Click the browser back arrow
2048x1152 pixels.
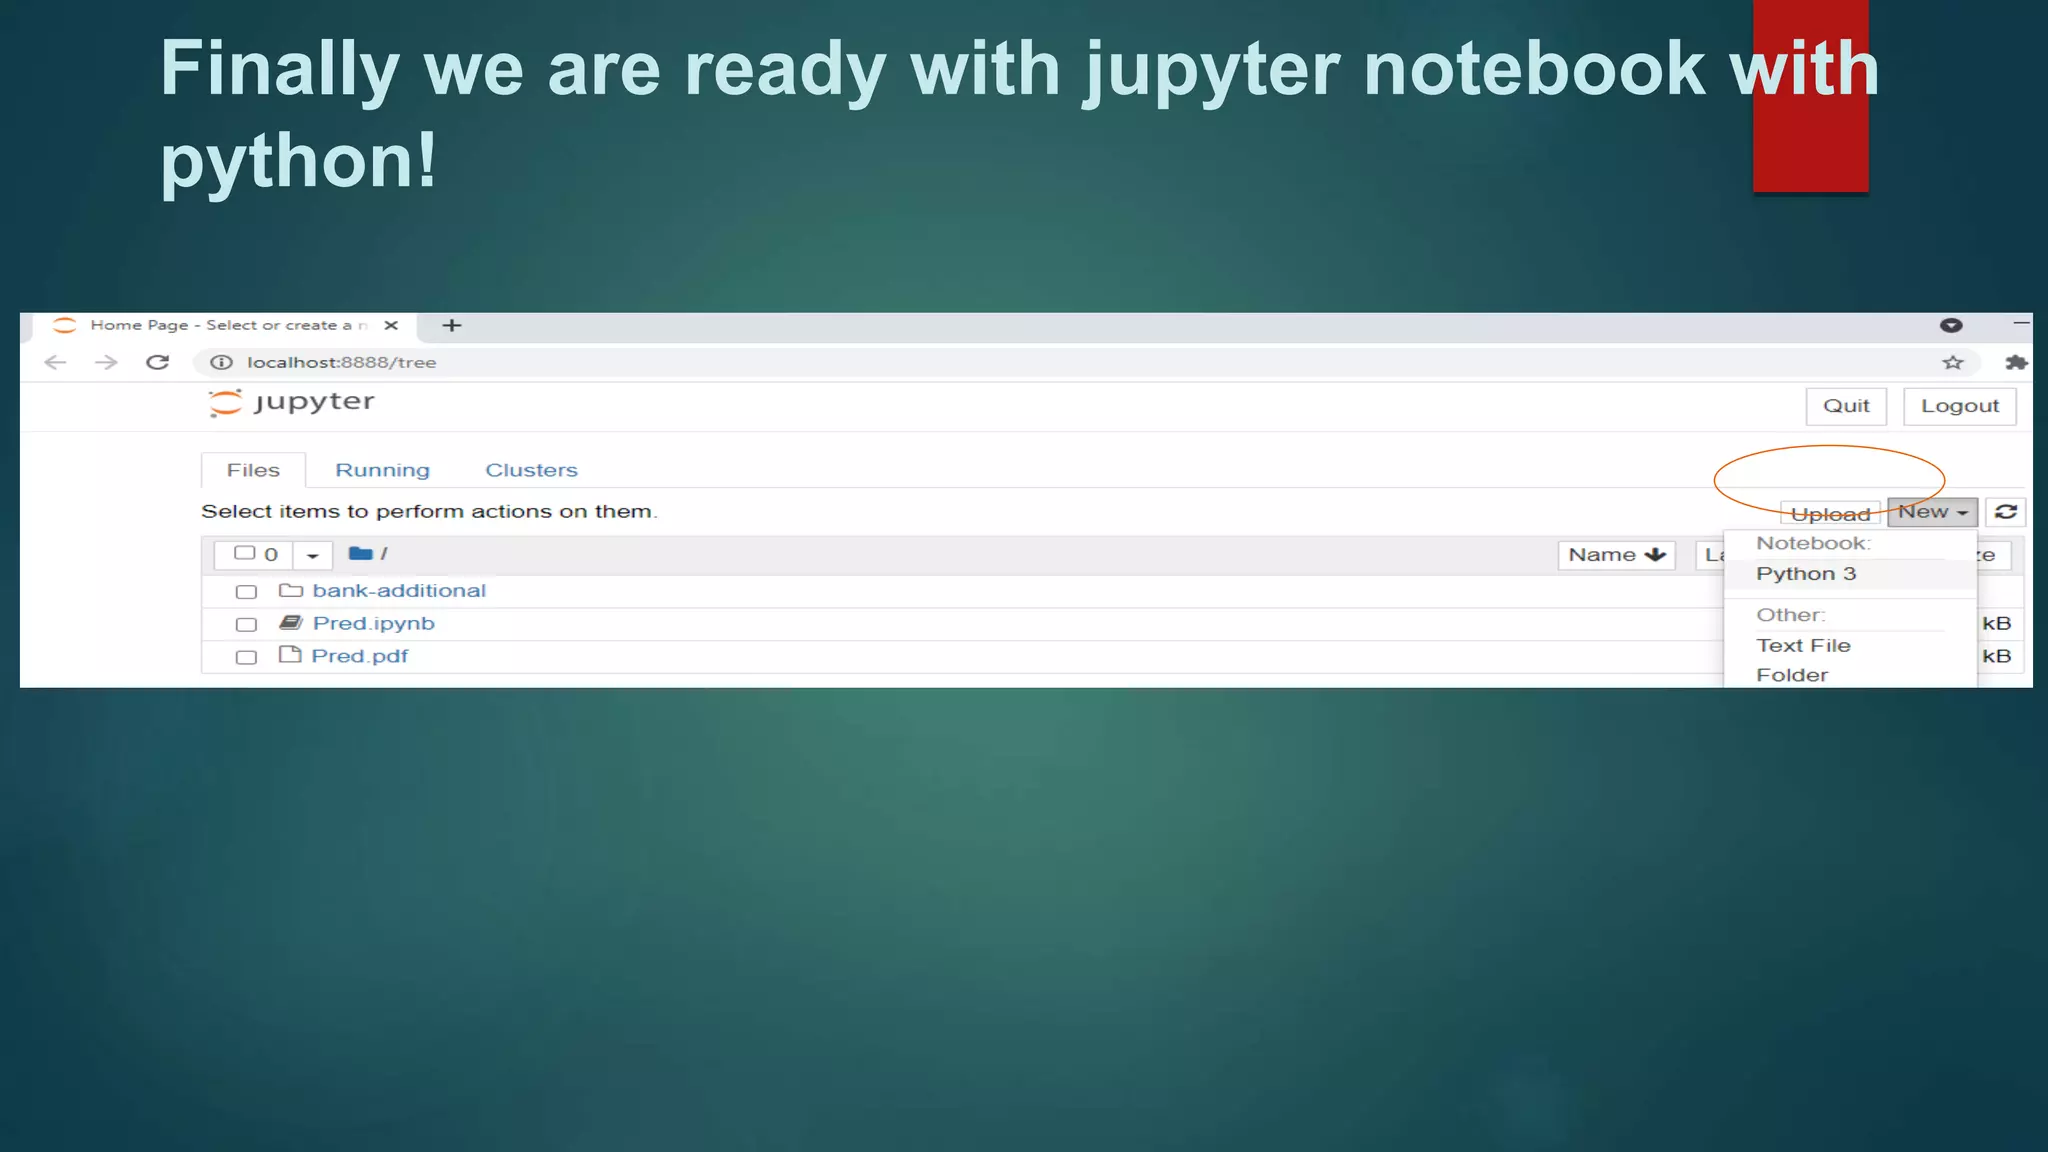click(x=55, y=362)
